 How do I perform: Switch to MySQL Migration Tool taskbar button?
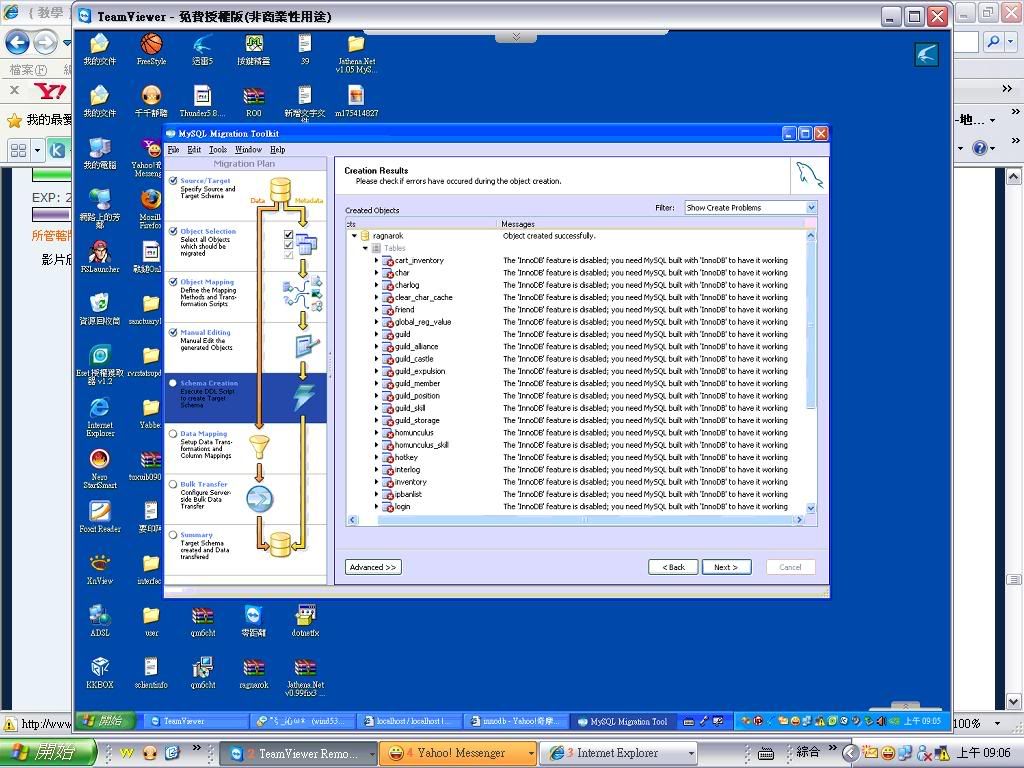click(623, 722)
